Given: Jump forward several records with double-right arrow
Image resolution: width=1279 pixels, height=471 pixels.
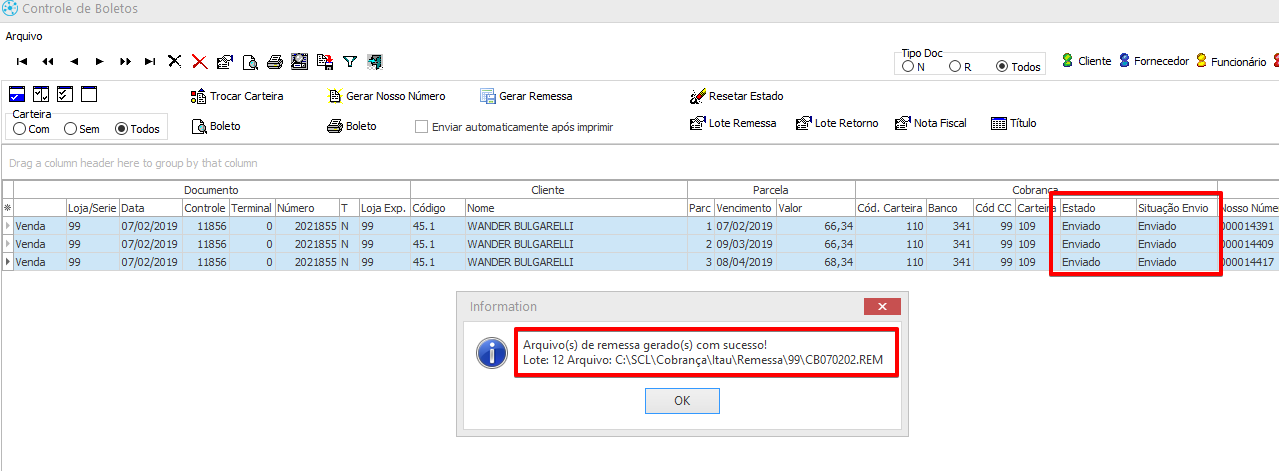Looking at the screenshot, I should [x=125, y=62].
